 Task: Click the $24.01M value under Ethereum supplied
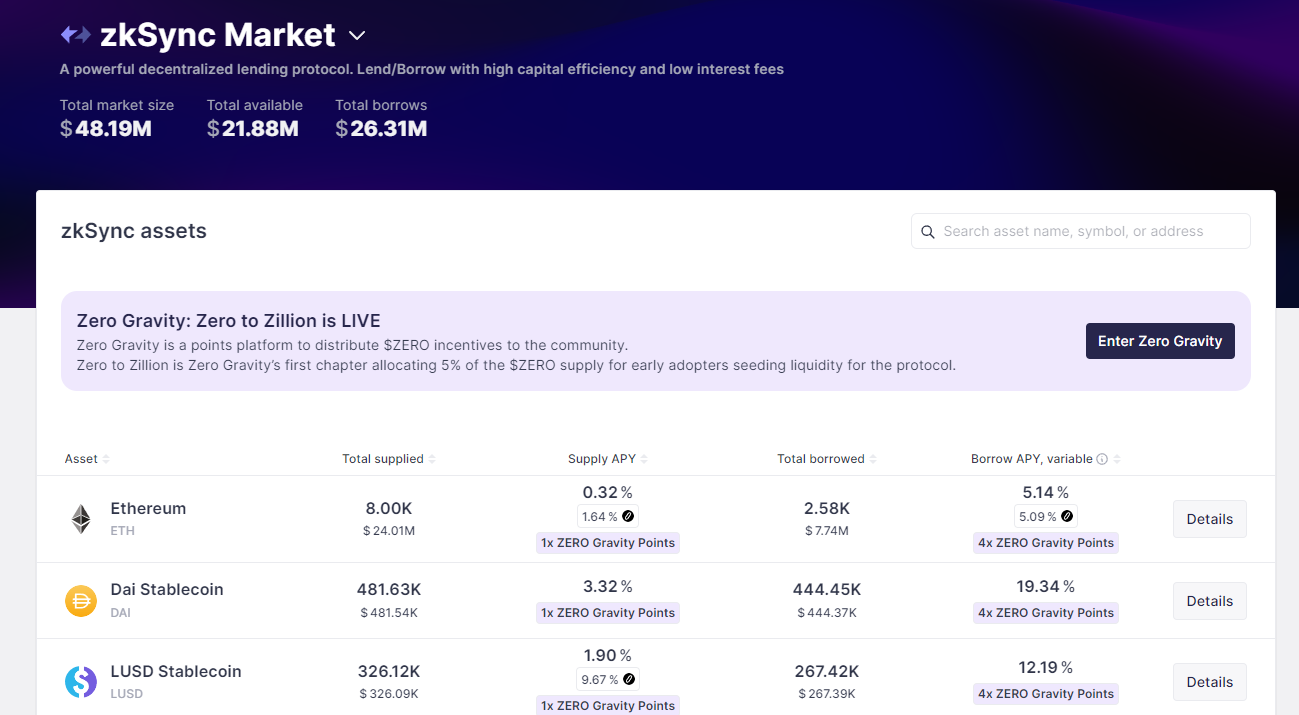tap(389, 531)
